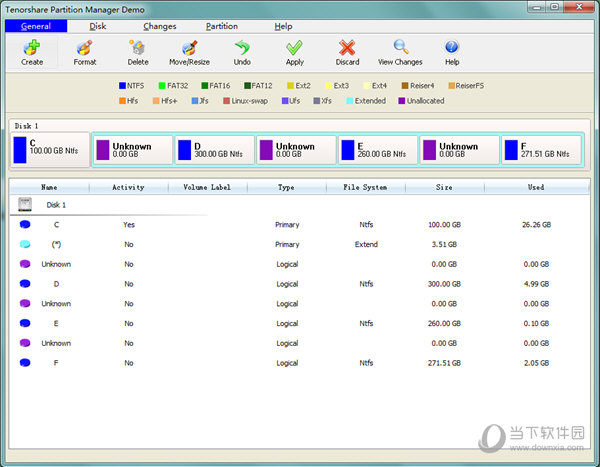Click the NTFS blue legend swatch

123,86
